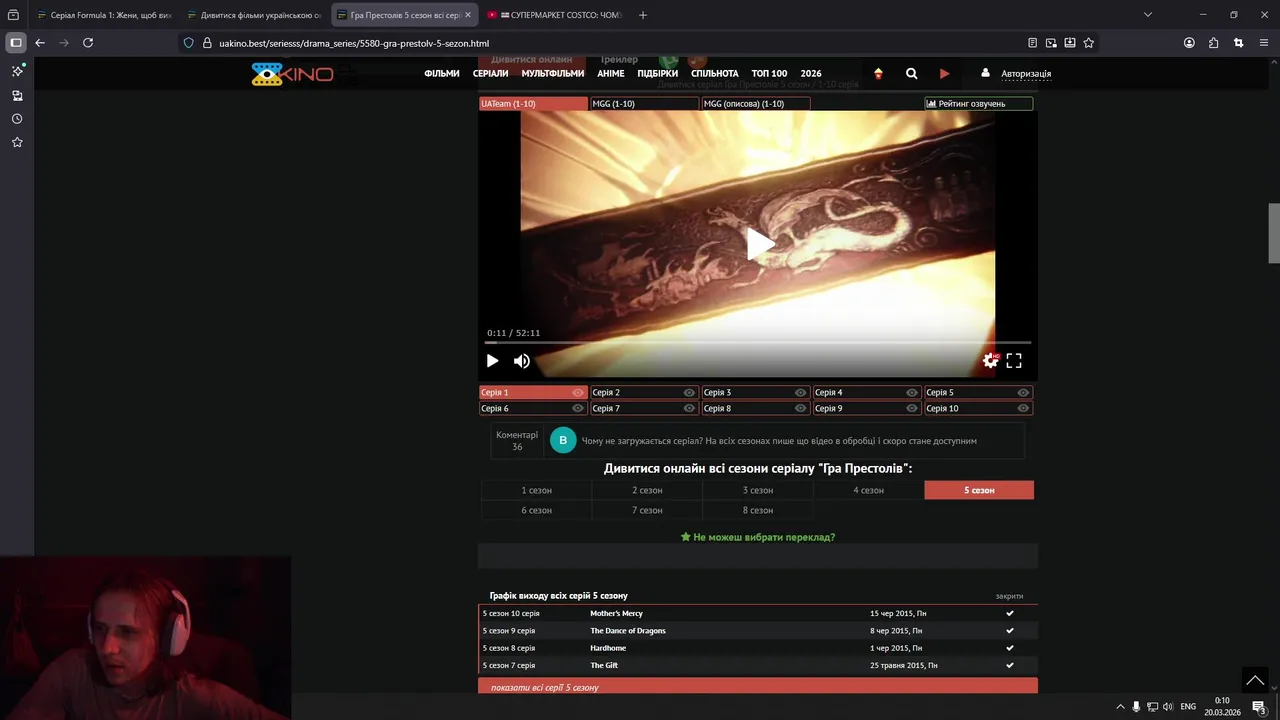Viewport: 1280px width, 720px height.
Task: Select episode Серія 2
Action: click(x=644, y=393)
